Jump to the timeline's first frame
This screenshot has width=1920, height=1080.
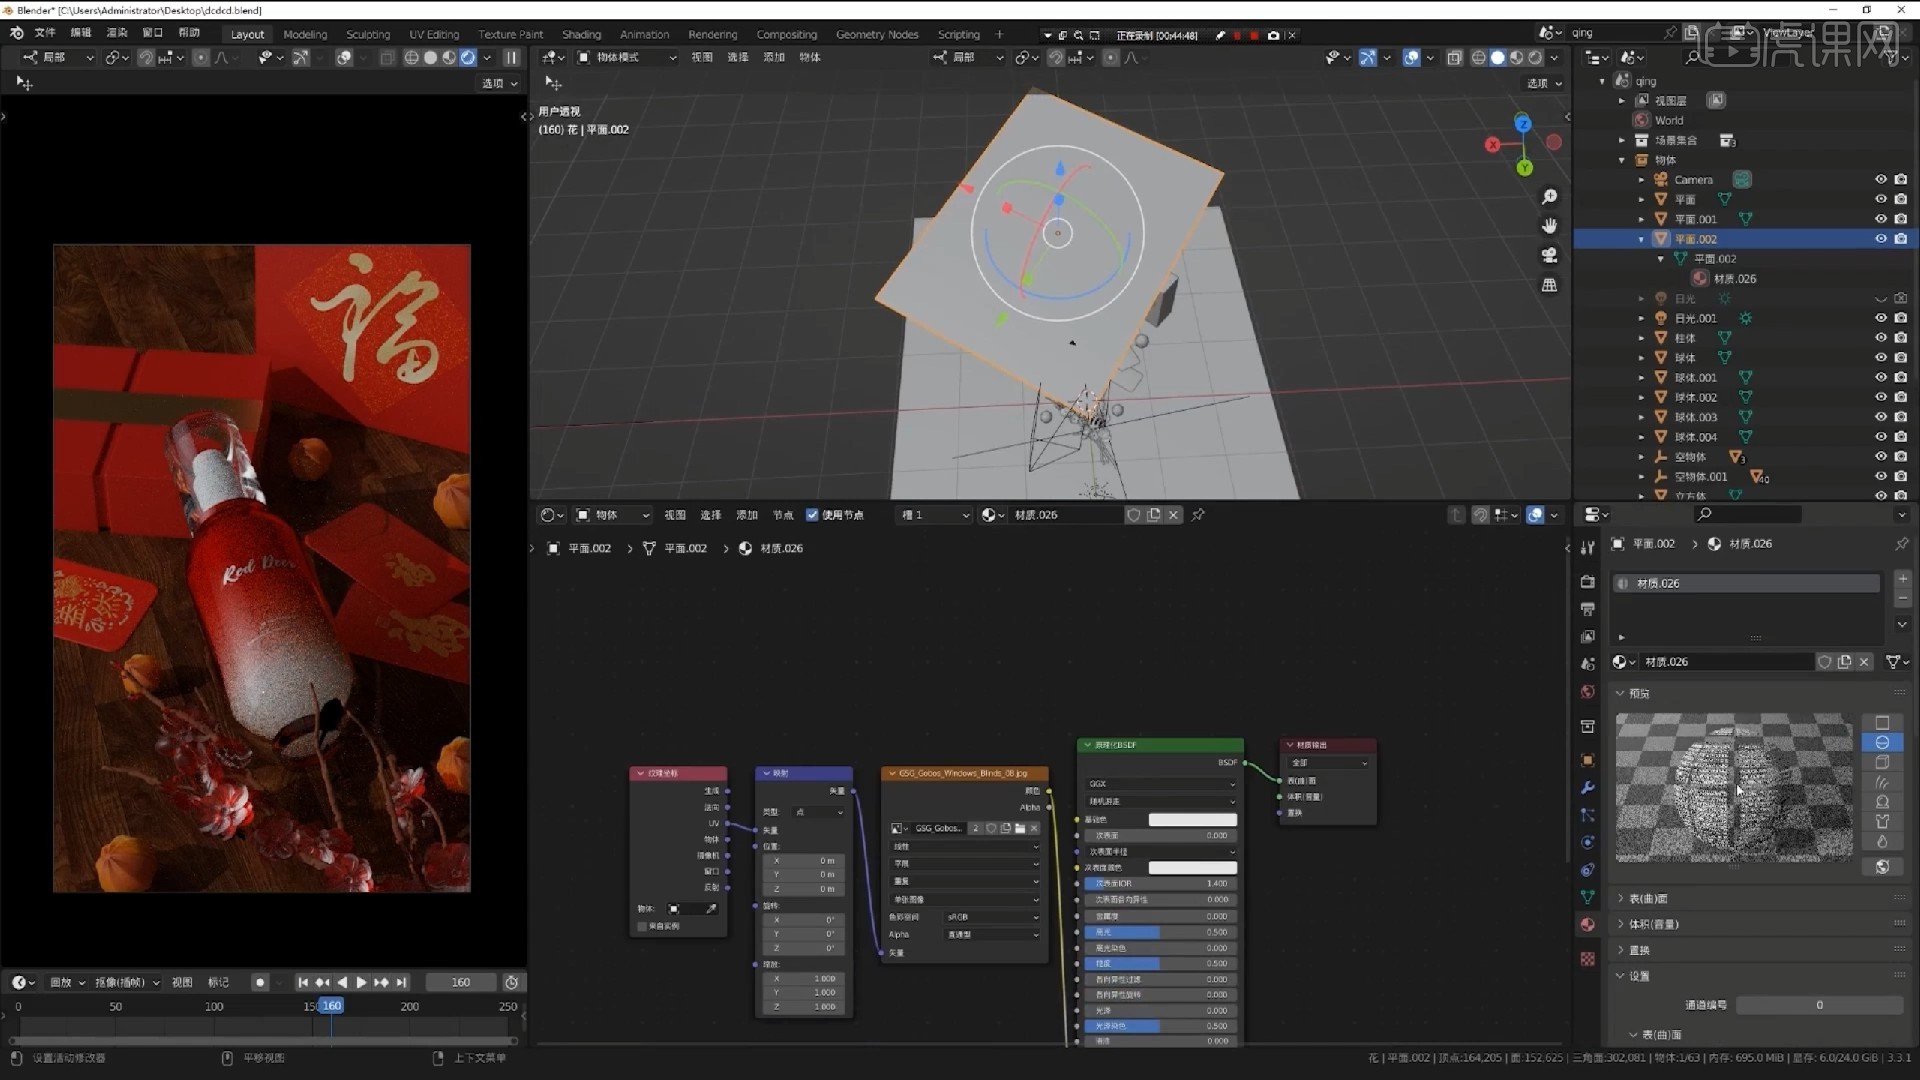click(x=303, y=983)
